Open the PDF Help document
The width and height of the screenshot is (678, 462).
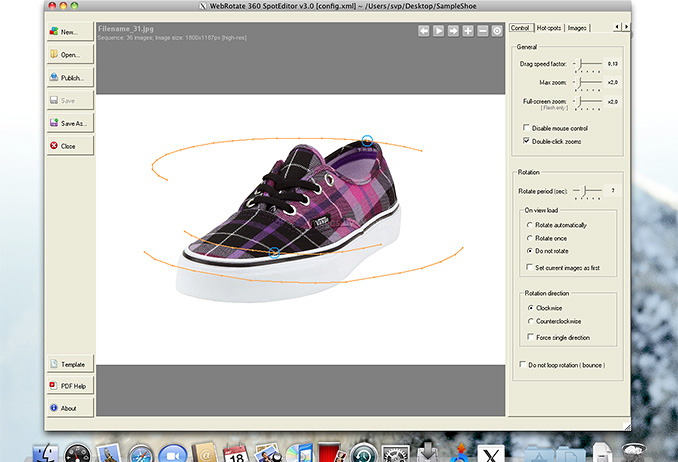pos(70,386)
